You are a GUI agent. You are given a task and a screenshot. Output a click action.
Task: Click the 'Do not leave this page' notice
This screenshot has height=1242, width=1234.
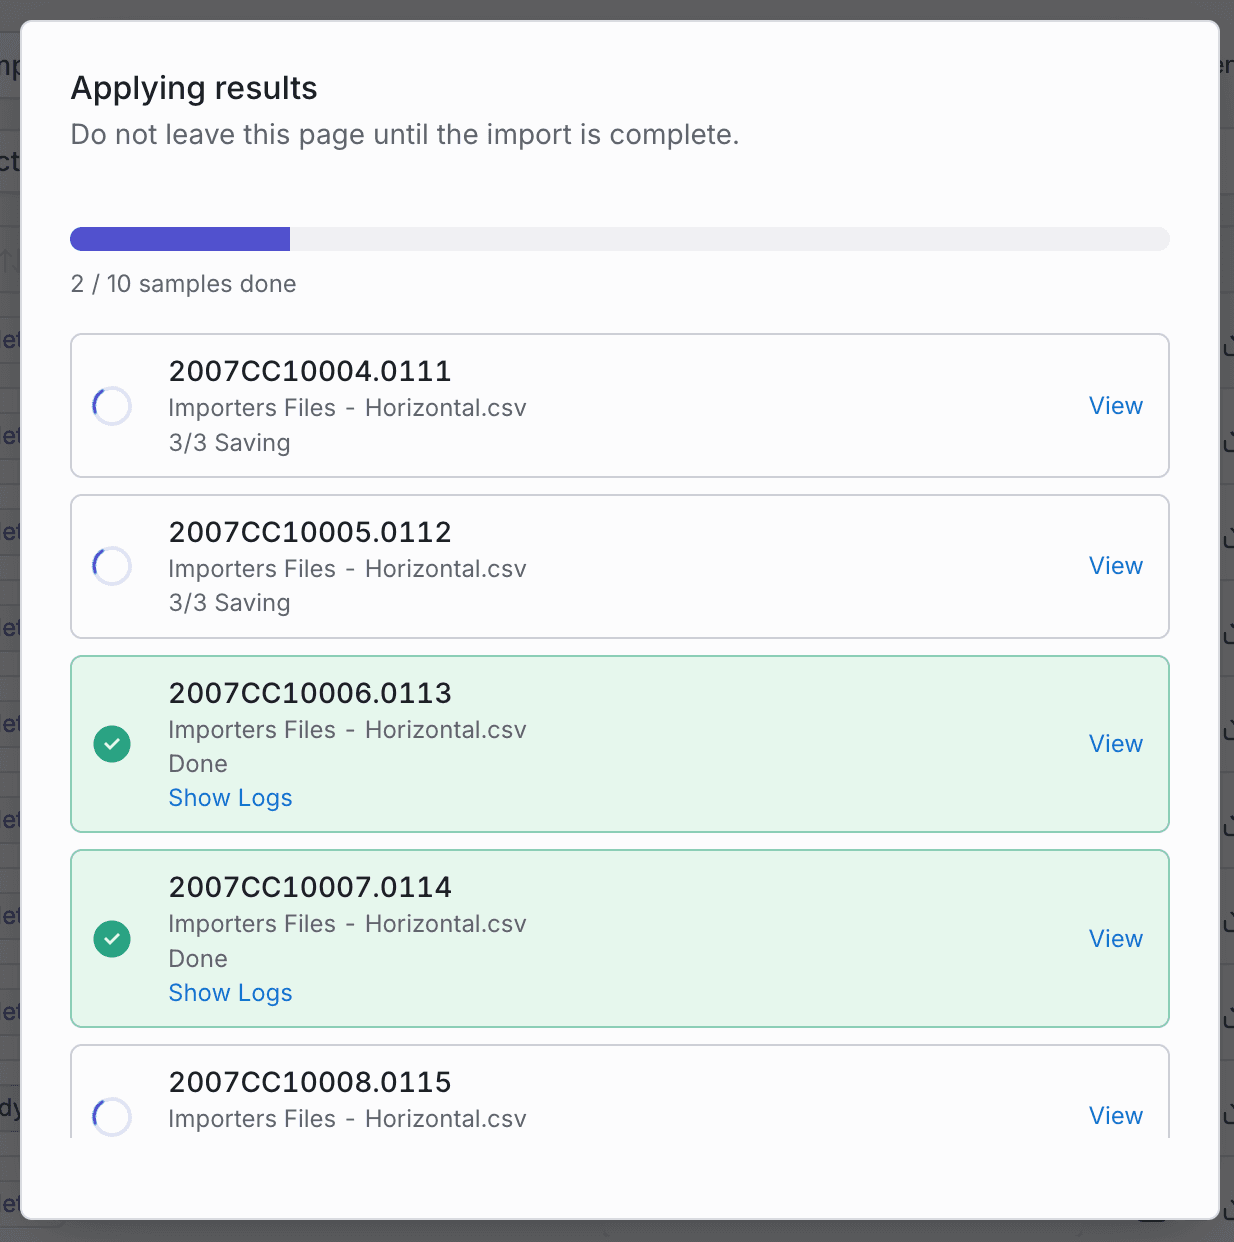(405, 135)
